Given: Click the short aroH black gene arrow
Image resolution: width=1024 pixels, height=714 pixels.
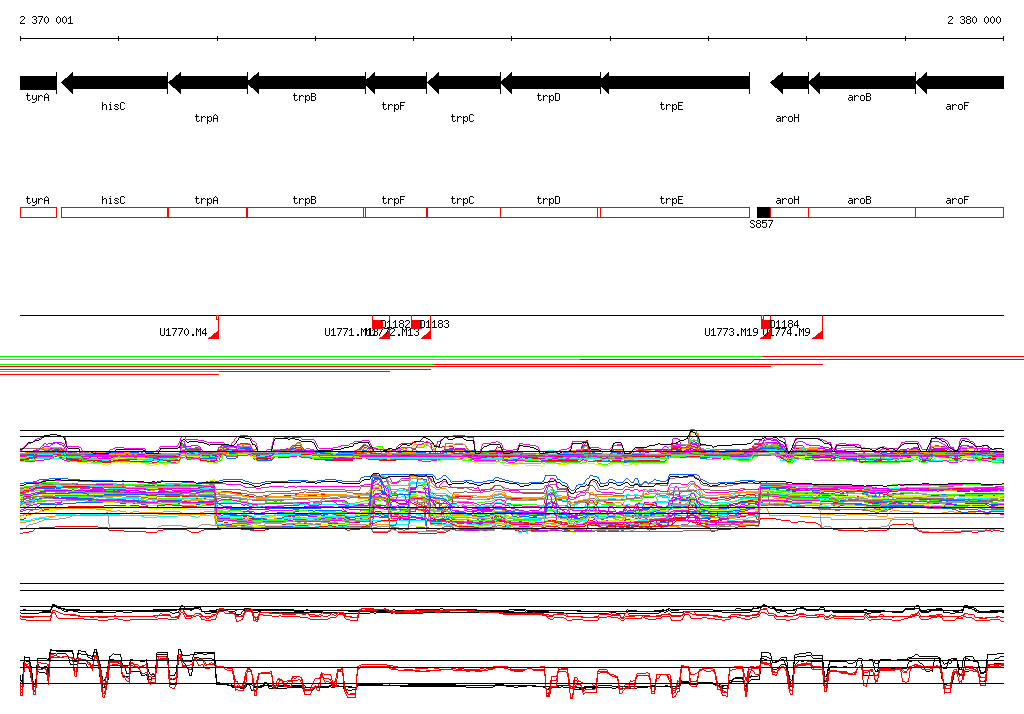Looking at the screenshot, I should 786,83.
